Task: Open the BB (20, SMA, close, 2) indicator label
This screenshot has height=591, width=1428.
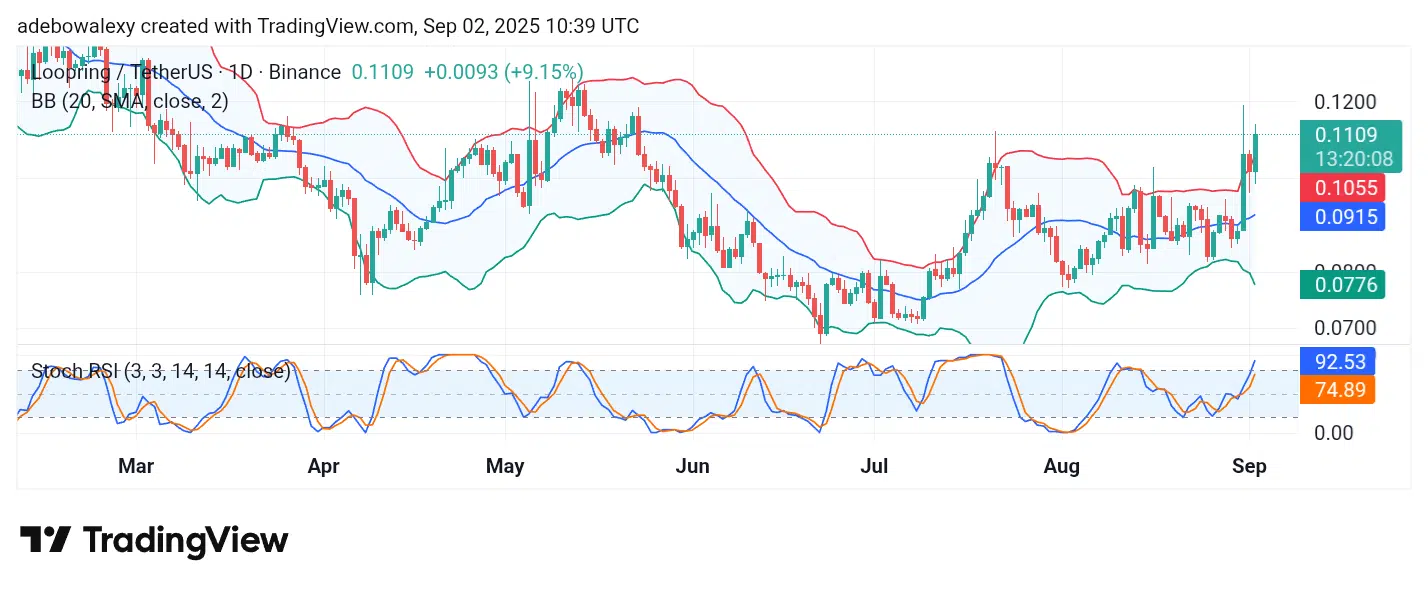Action: (130, 101)
